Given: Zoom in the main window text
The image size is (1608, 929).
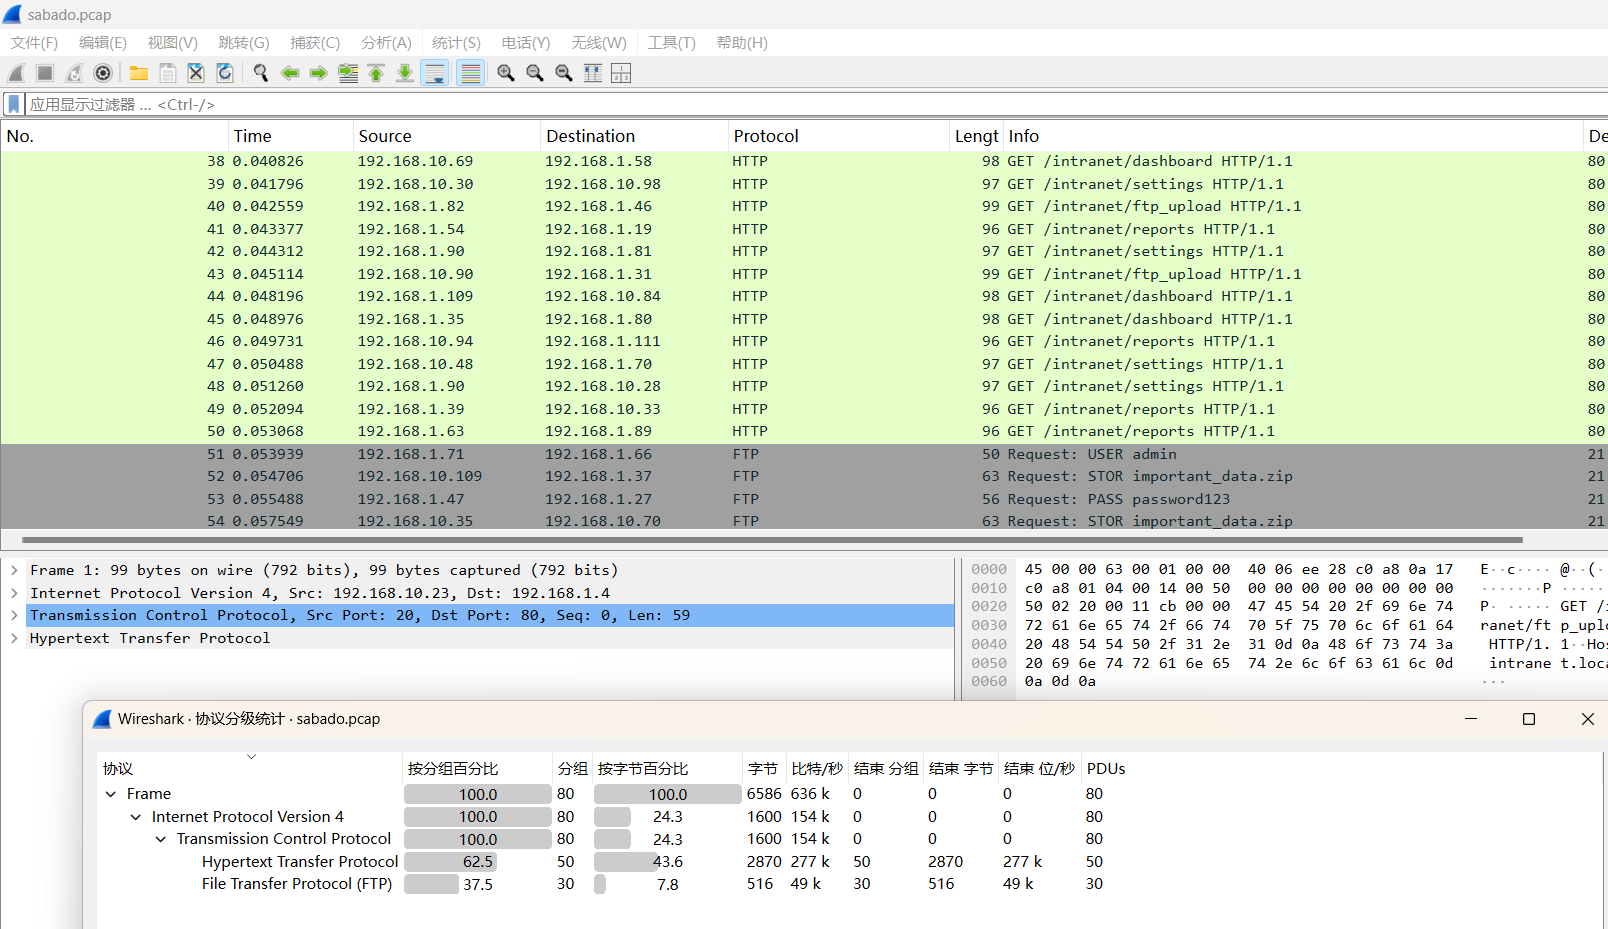Looking at the screenshot, I should [506, 73].
